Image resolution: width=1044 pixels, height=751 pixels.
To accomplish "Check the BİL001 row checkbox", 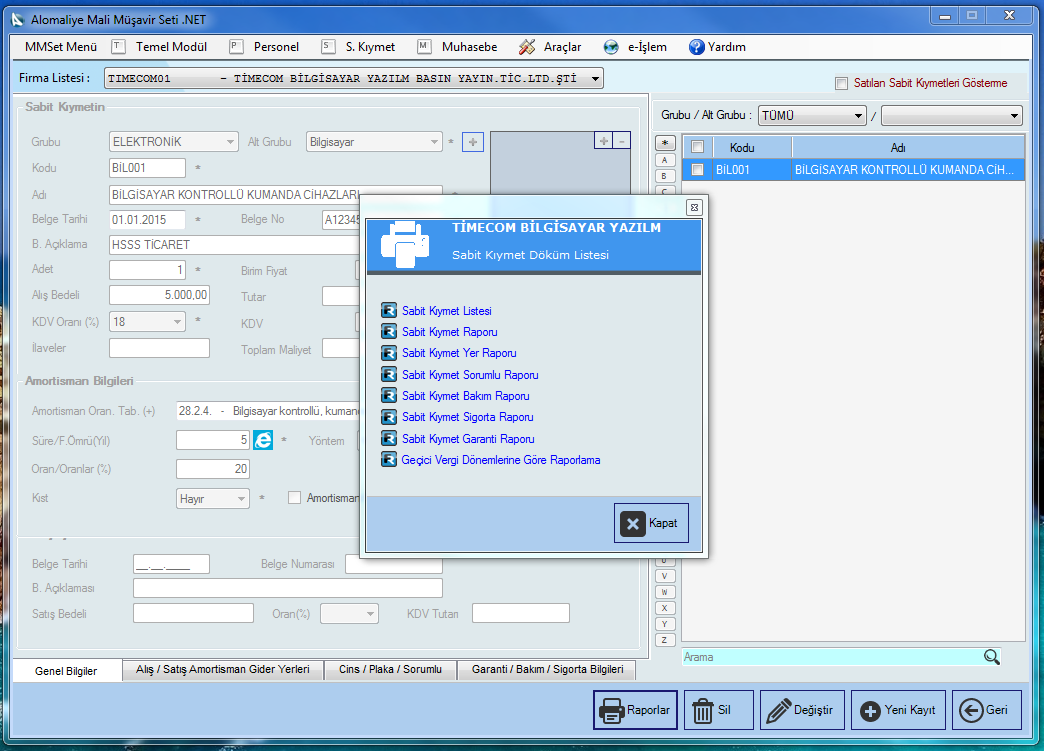I will [697, 169].
